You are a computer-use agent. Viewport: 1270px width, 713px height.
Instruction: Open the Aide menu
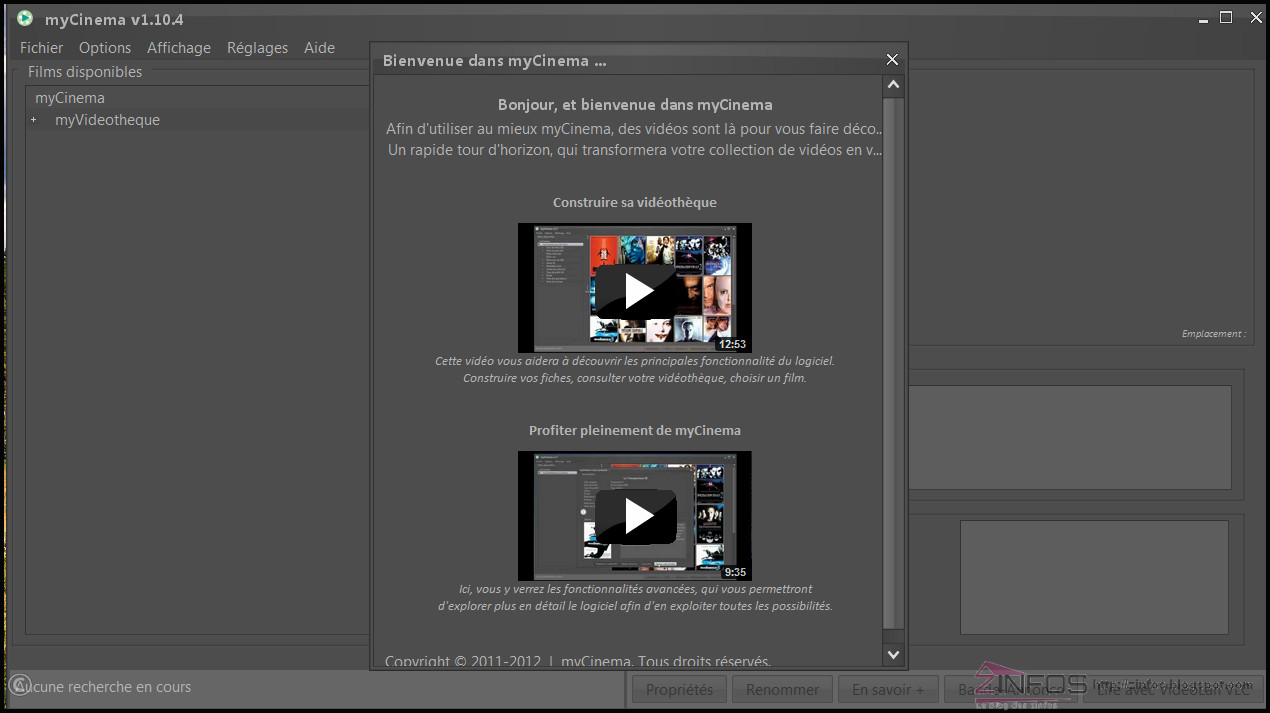click(x=319, y=47)
